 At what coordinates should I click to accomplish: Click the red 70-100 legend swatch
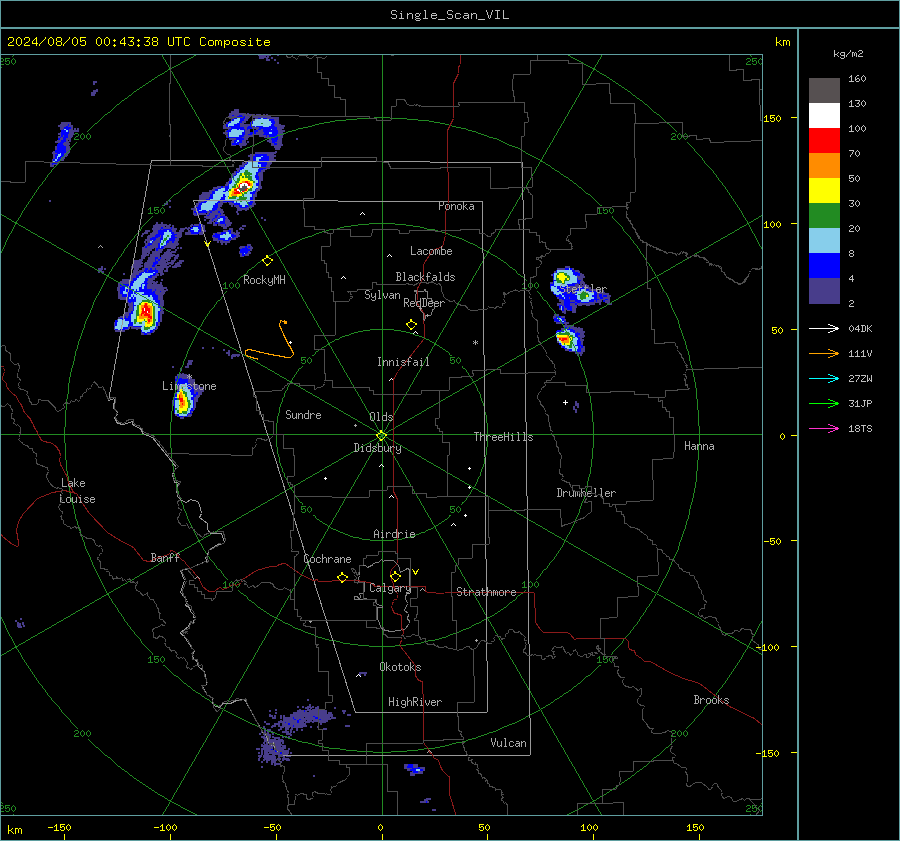824,141
